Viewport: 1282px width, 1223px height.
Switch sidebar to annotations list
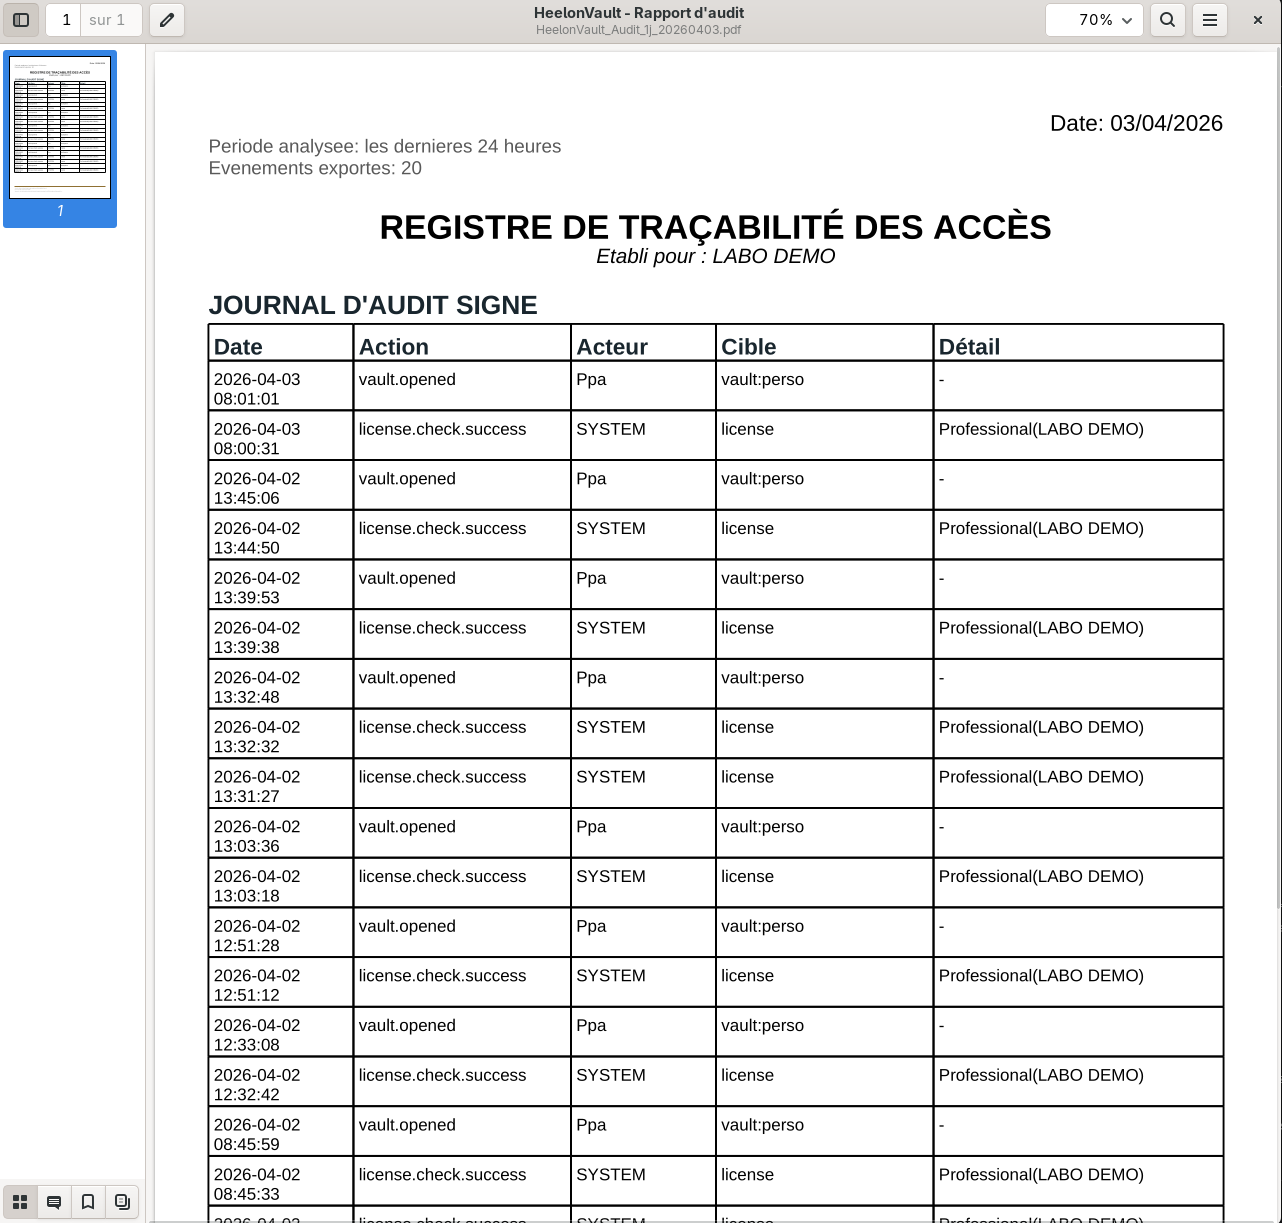pos(54,1202)
